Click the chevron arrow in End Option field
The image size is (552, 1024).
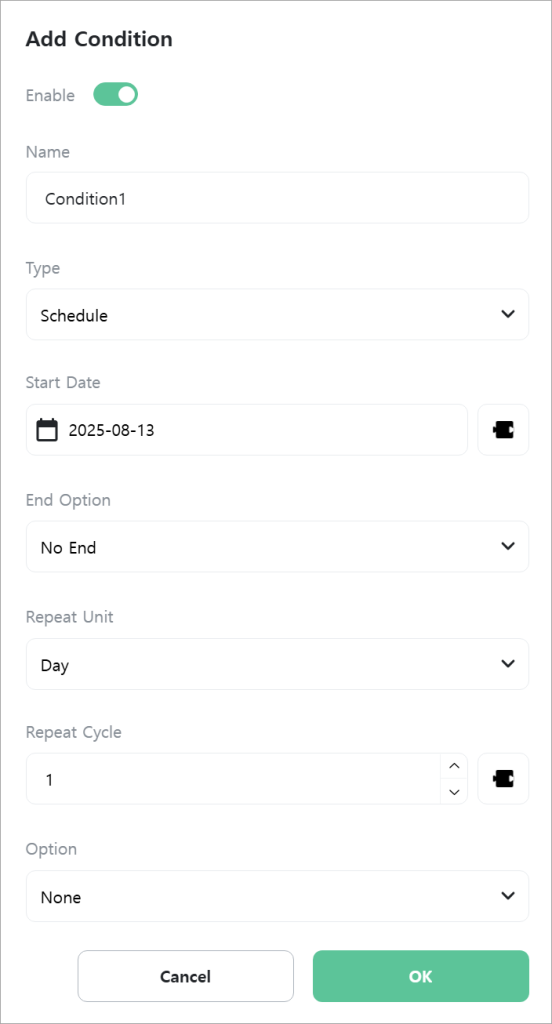[508, 546]
